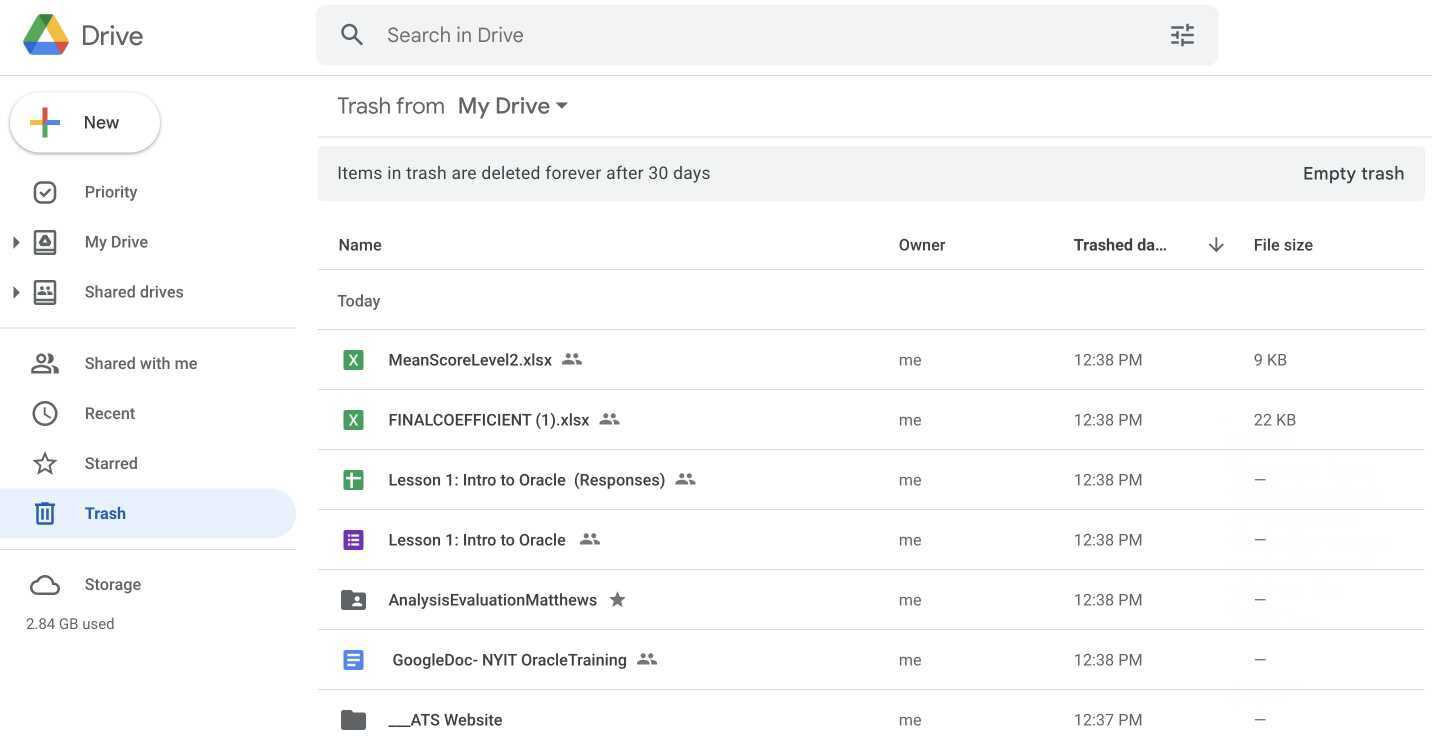Click the New button

click(85, 123)
